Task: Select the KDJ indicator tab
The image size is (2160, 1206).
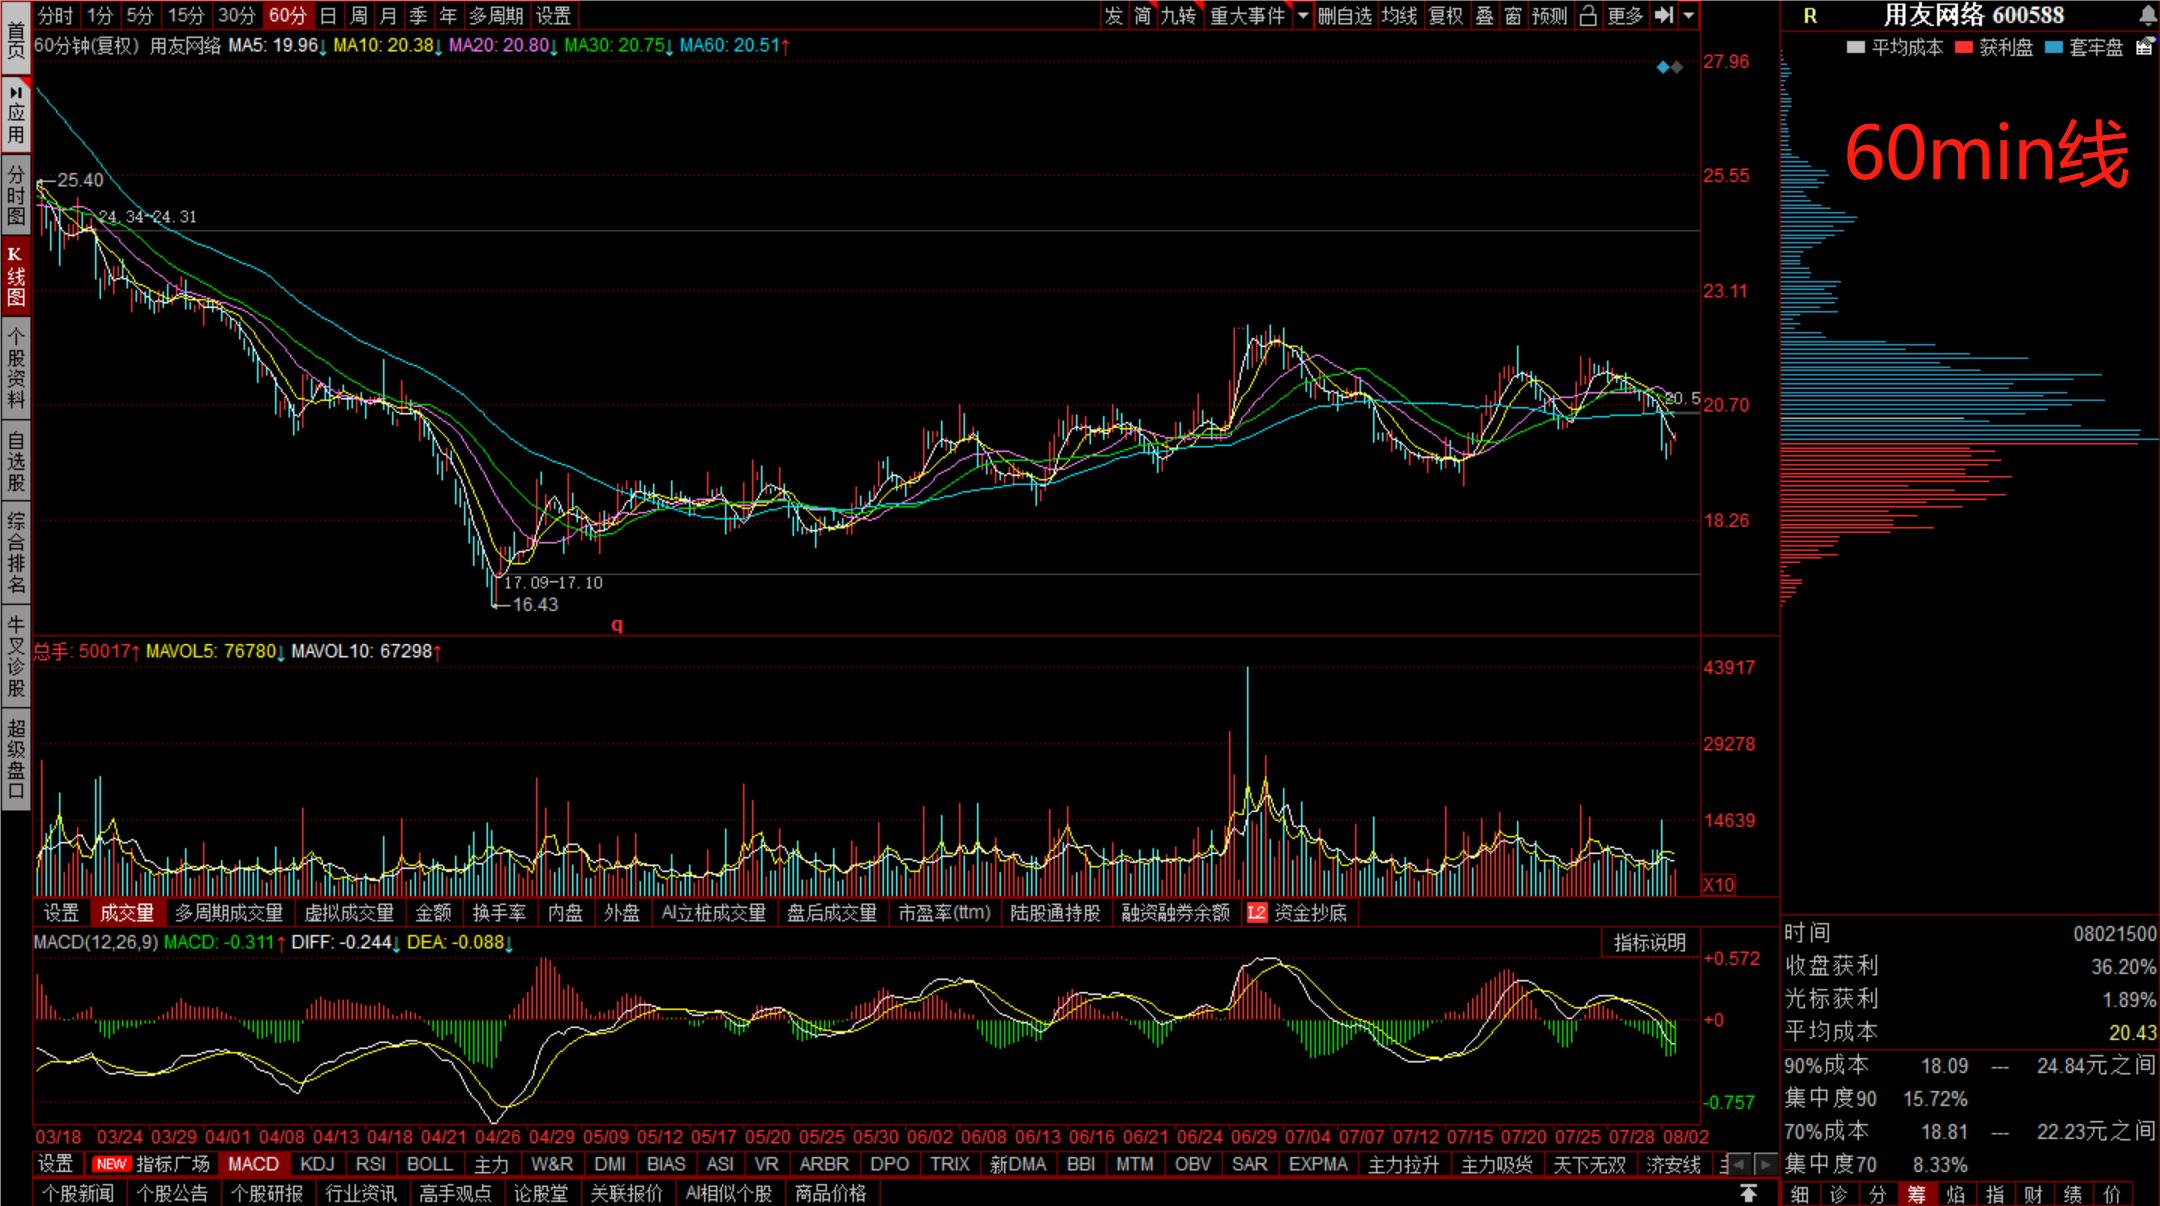Action: pos(317,1164)
